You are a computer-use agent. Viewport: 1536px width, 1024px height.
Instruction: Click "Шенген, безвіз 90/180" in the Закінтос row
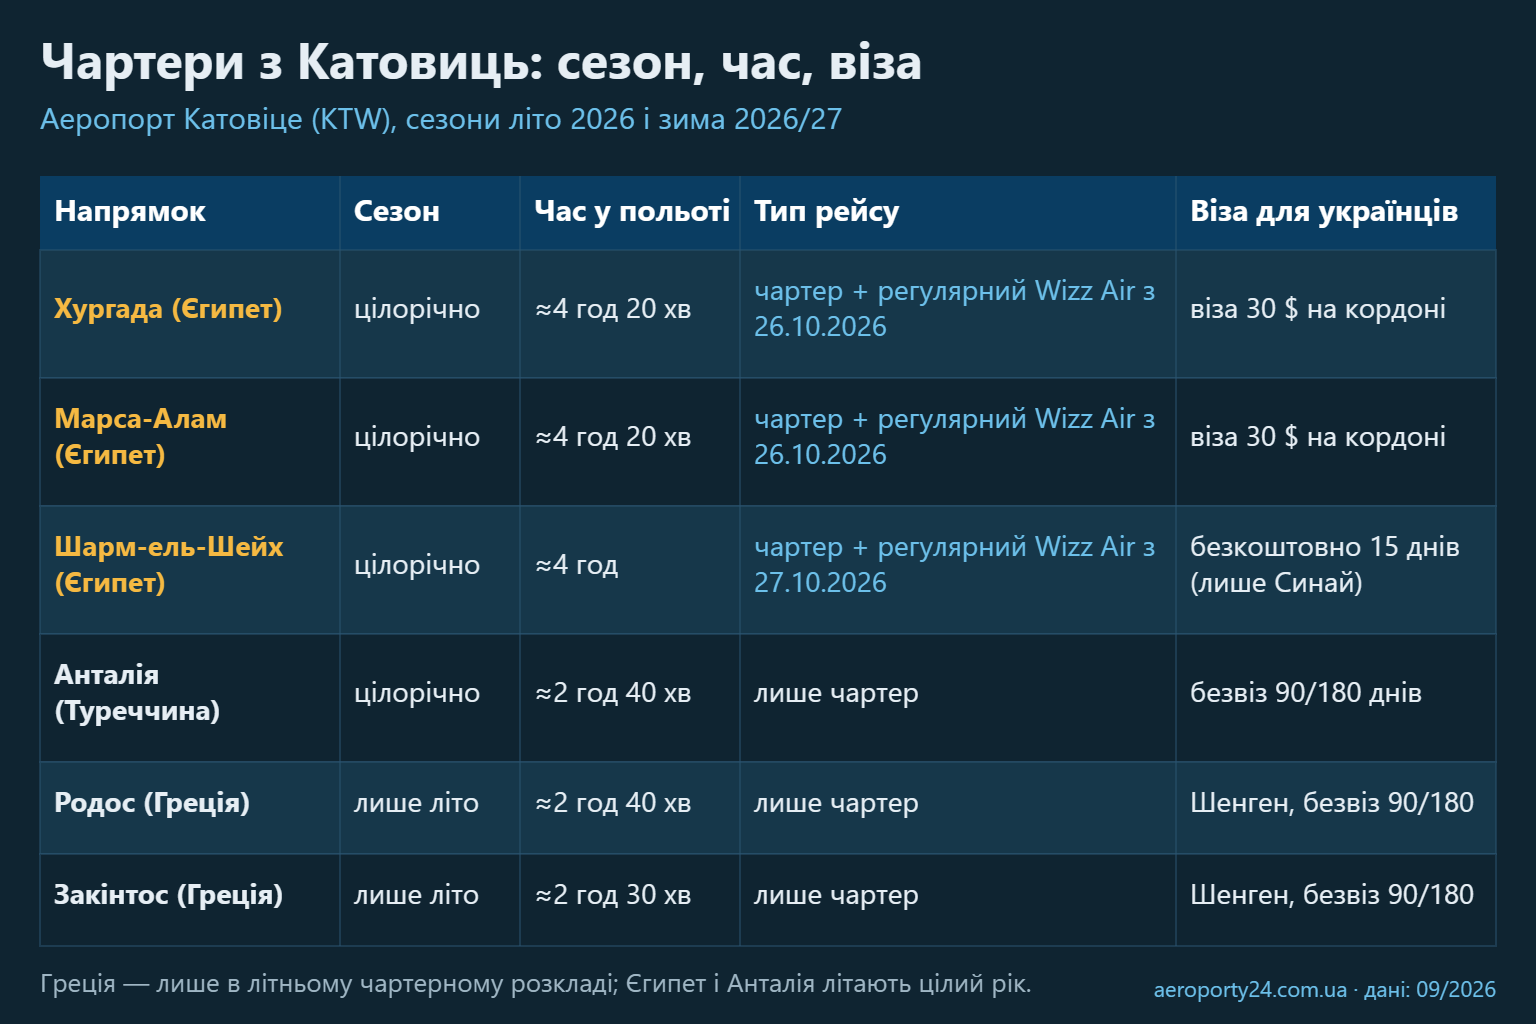1332,895
